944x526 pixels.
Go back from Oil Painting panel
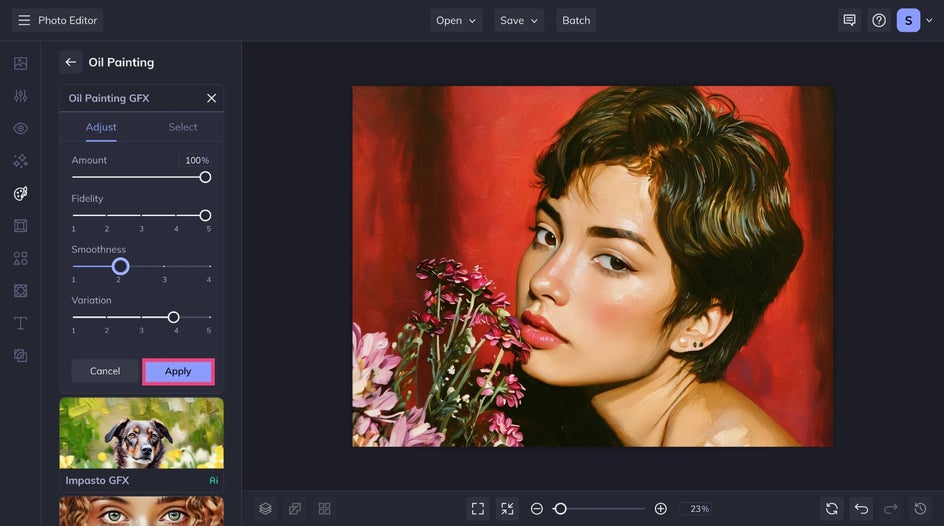coord(70,62)
